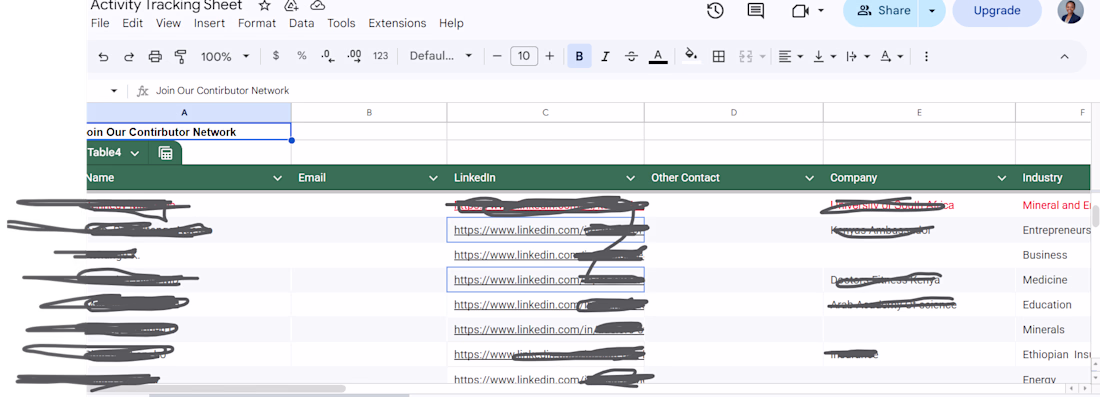Click the Share button
The height and width of the screenshot is (397, 1100).
[885, 11]
